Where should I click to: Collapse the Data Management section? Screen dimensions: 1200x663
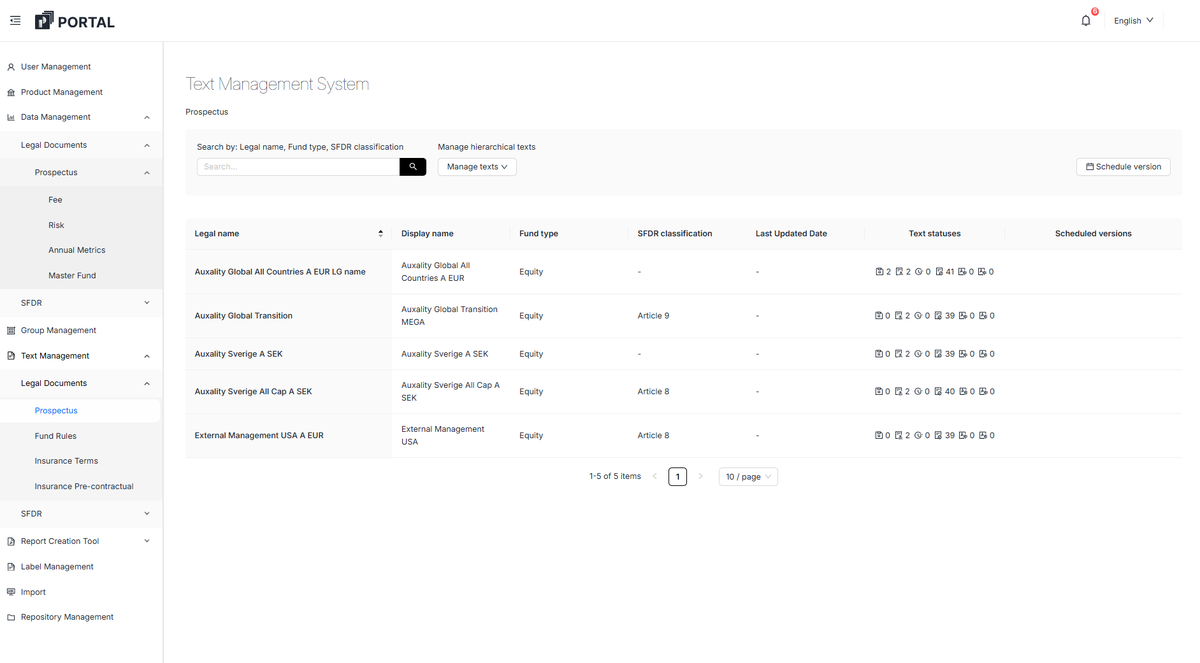click(x=147, y=118)
